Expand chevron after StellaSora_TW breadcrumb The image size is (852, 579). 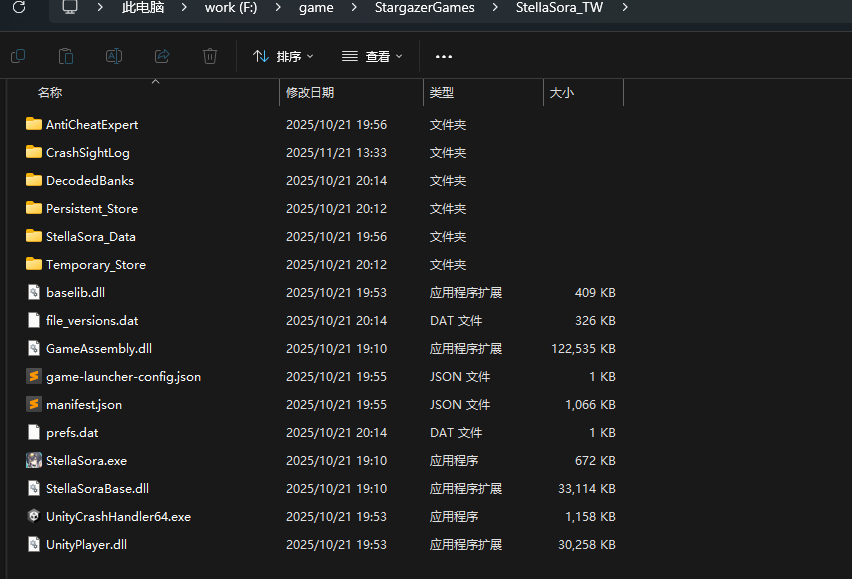point(625,8)
